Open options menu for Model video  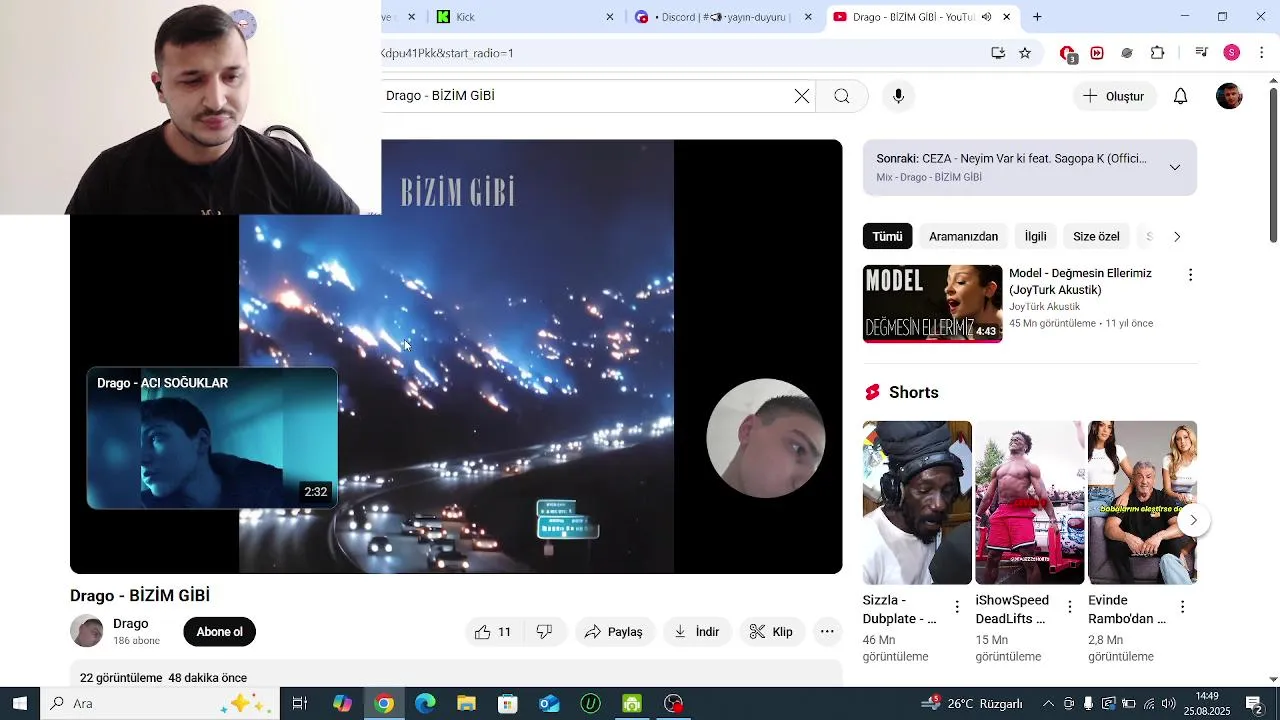point(1190,275)
